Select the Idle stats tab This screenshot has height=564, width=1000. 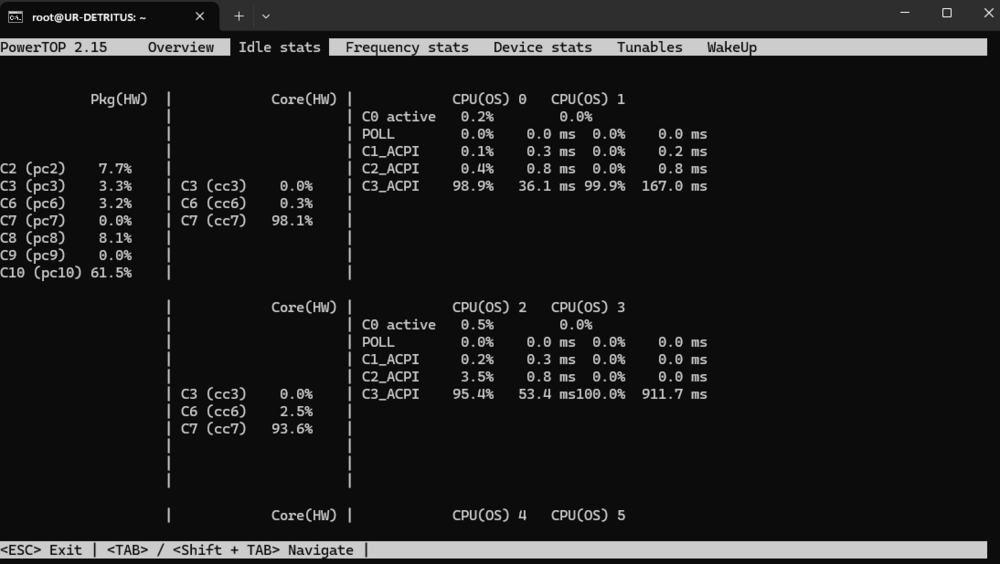coord(279,47)
